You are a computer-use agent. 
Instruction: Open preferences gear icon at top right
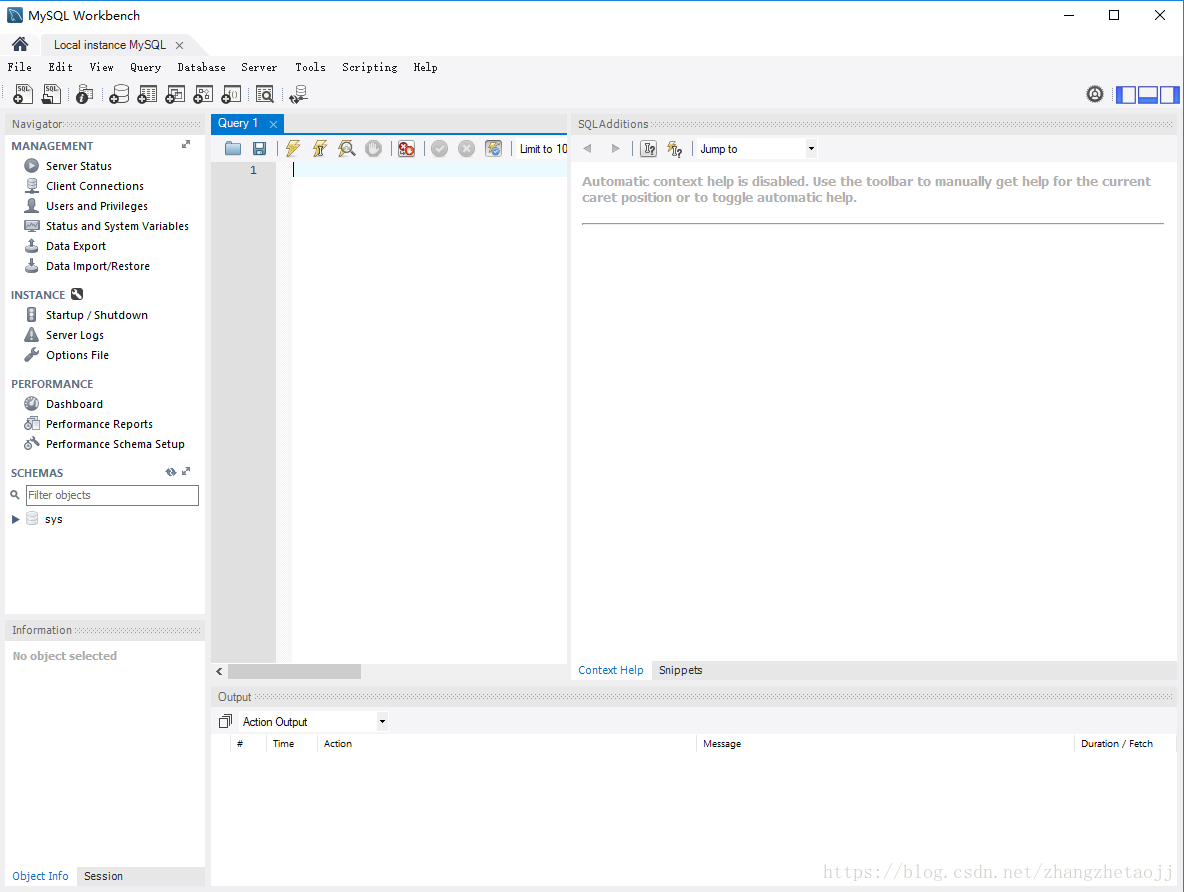1095,94
